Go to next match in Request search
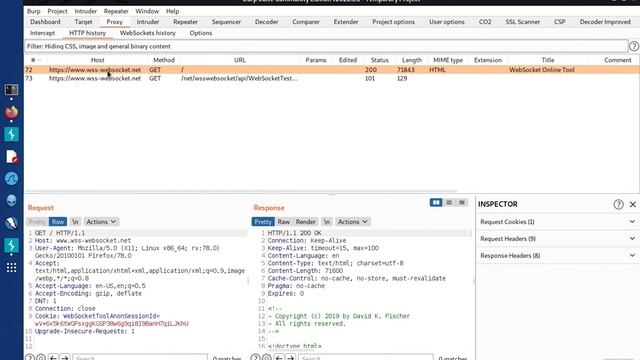 pyautogui.click(x=65, y=358)
